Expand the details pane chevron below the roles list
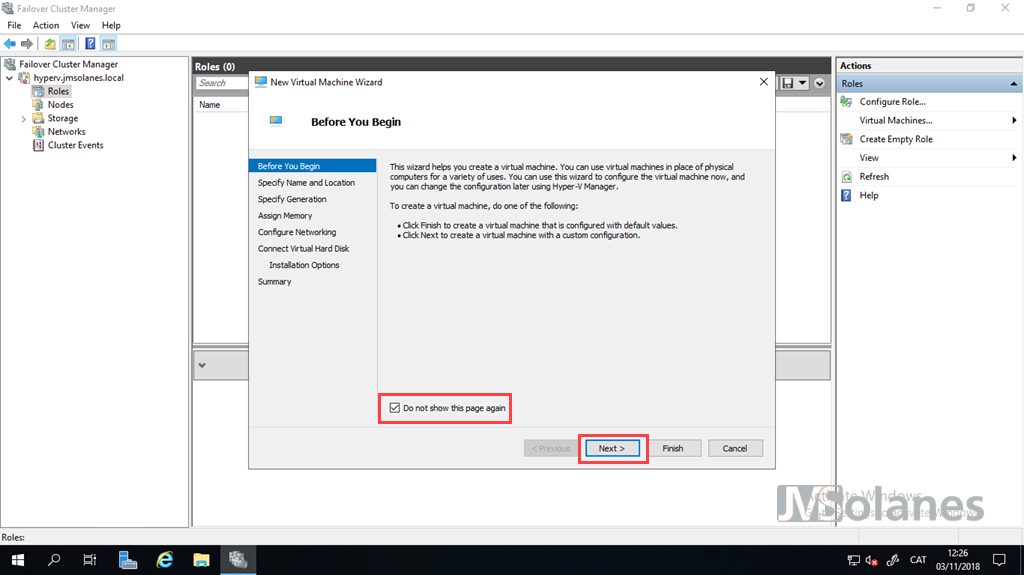The height and width of the screenshot is (575, 1024). coord(202,365)
